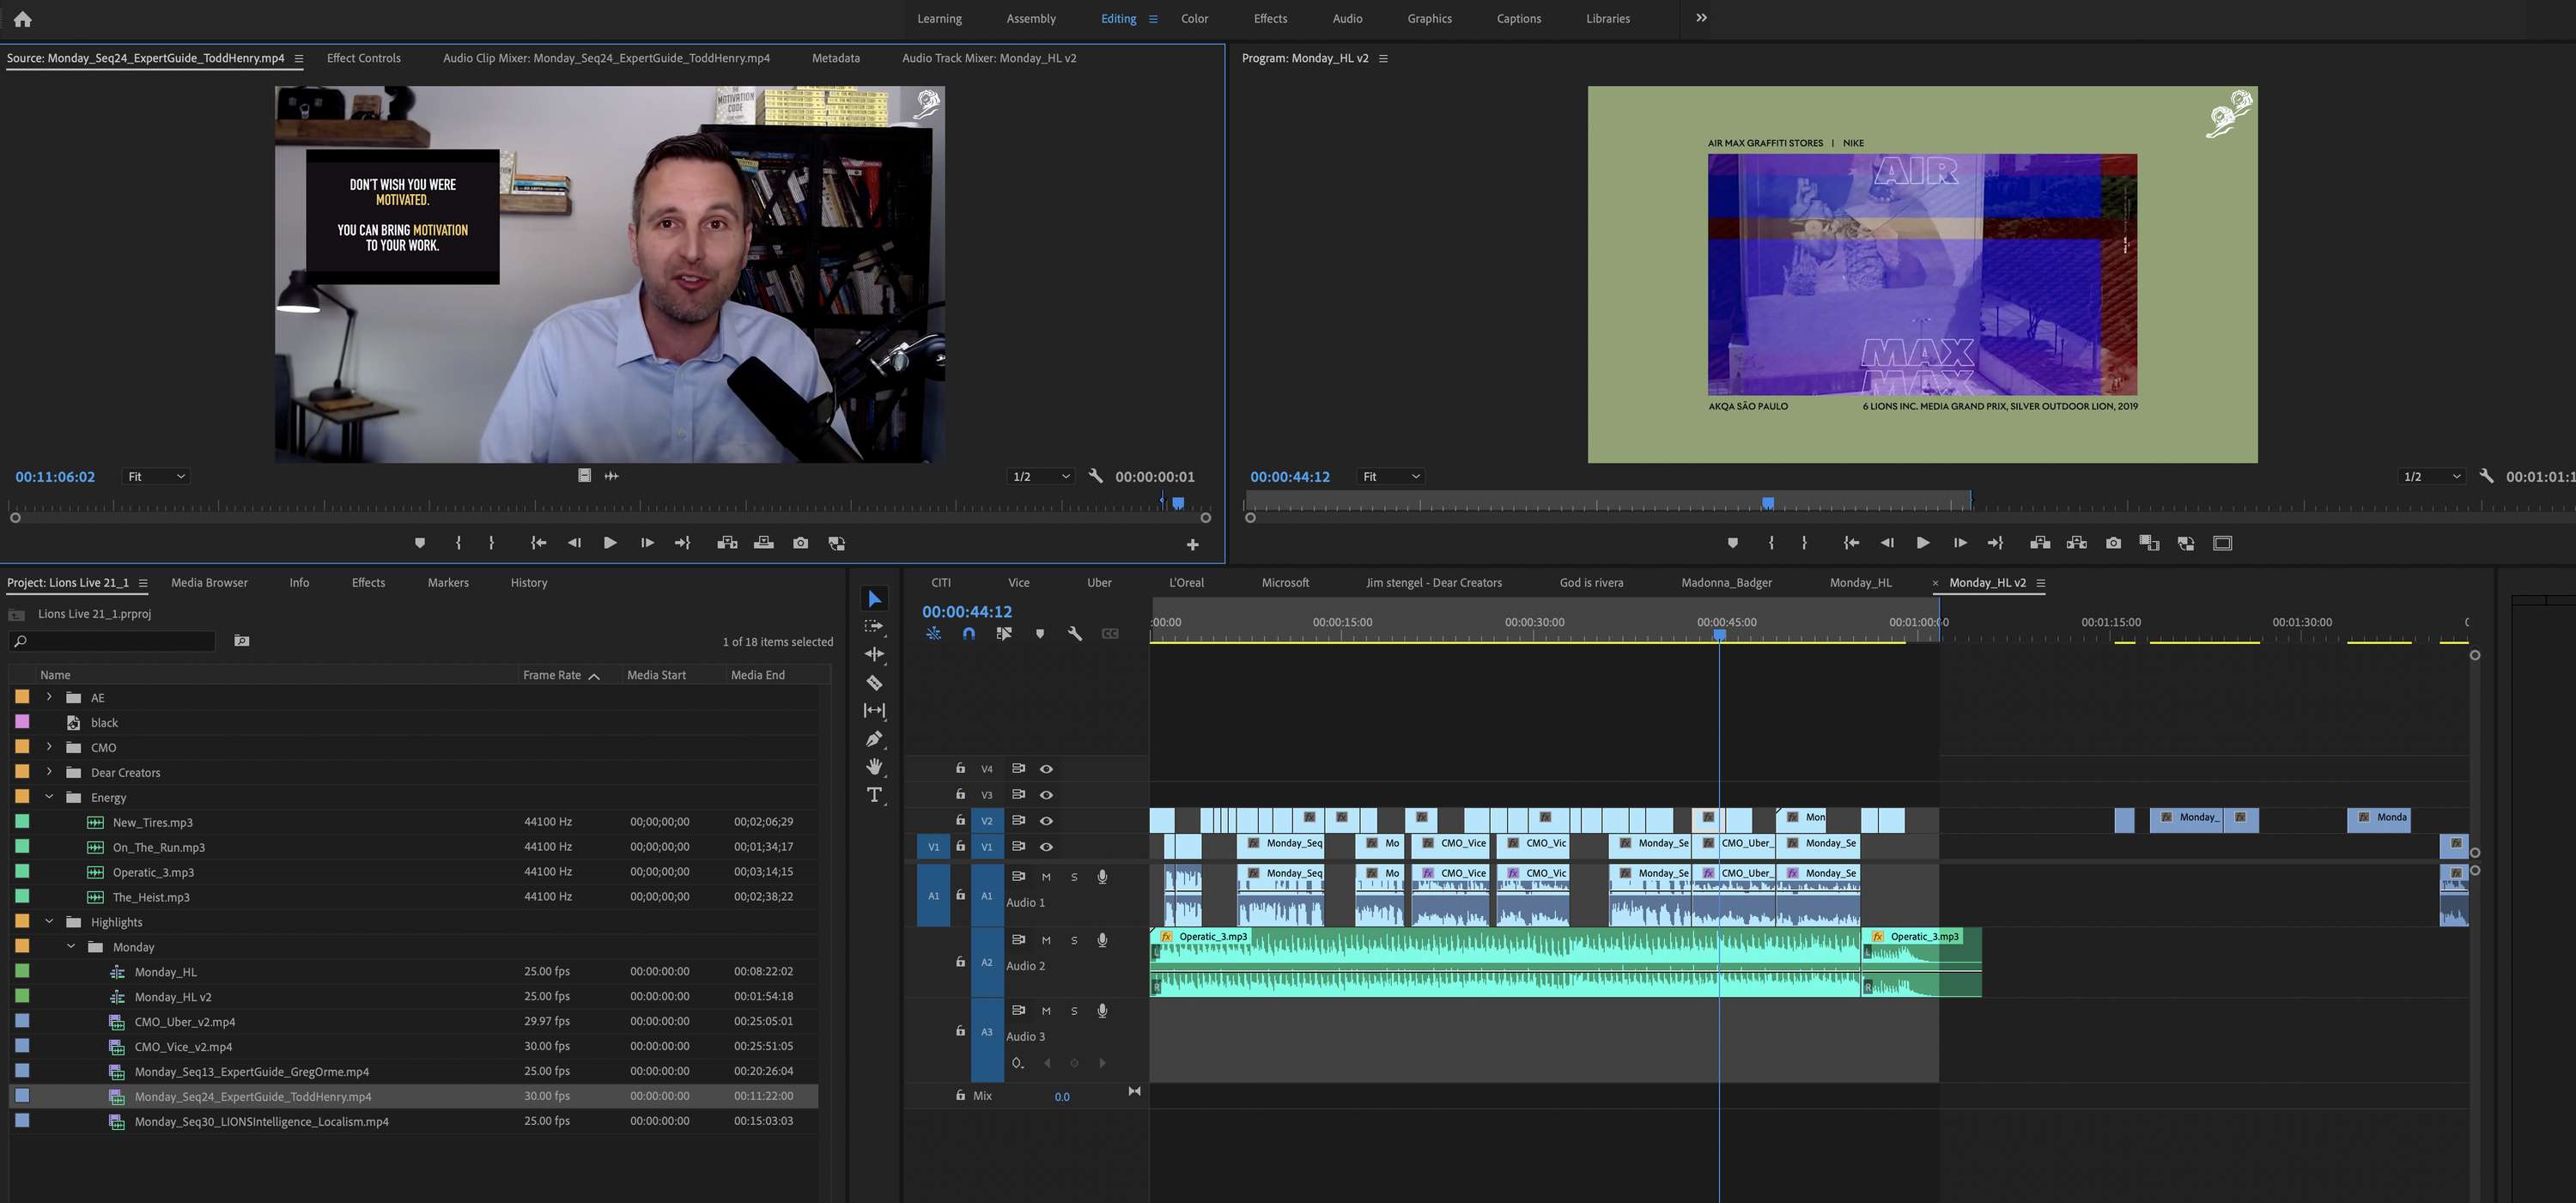
Task: Toggle V2 track output eye
Action: pos(1046,821)
